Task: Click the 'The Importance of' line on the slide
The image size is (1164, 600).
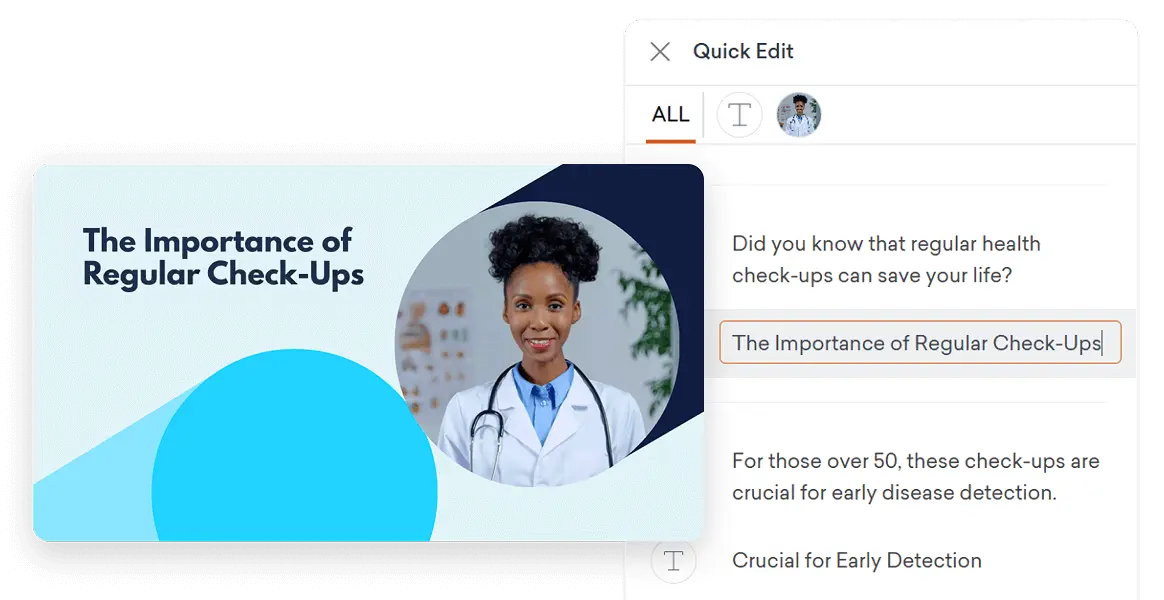Action: pyautogui.click(x=217, y=241)
